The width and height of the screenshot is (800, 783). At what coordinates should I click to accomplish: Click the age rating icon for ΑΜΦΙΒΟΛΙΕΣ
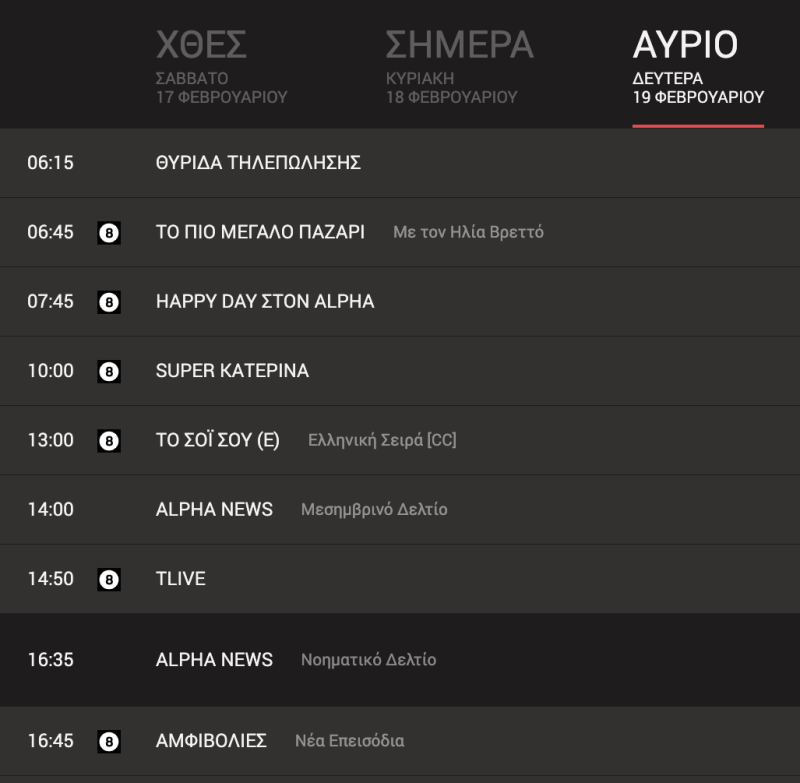coord(110,740)
